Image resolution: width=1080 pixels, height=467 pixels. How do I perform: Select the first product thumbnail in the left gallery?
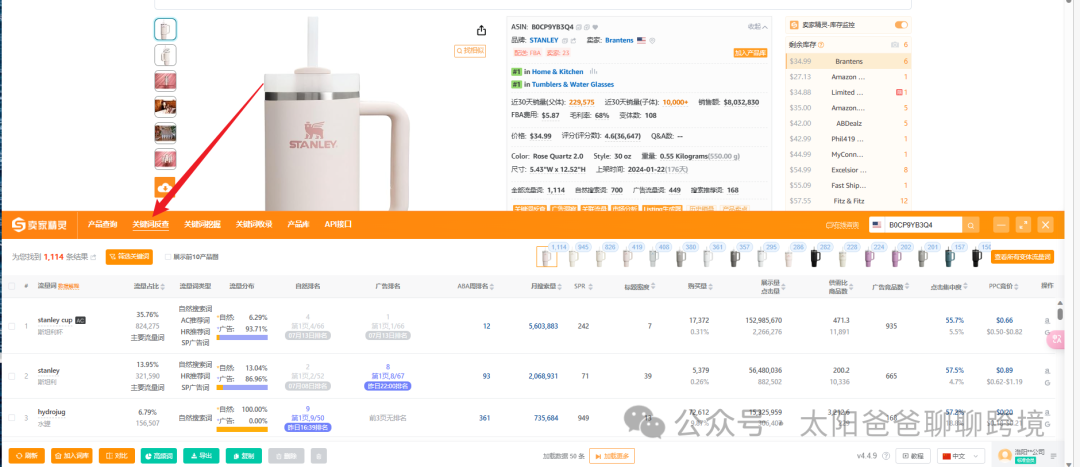pos(165,29)
